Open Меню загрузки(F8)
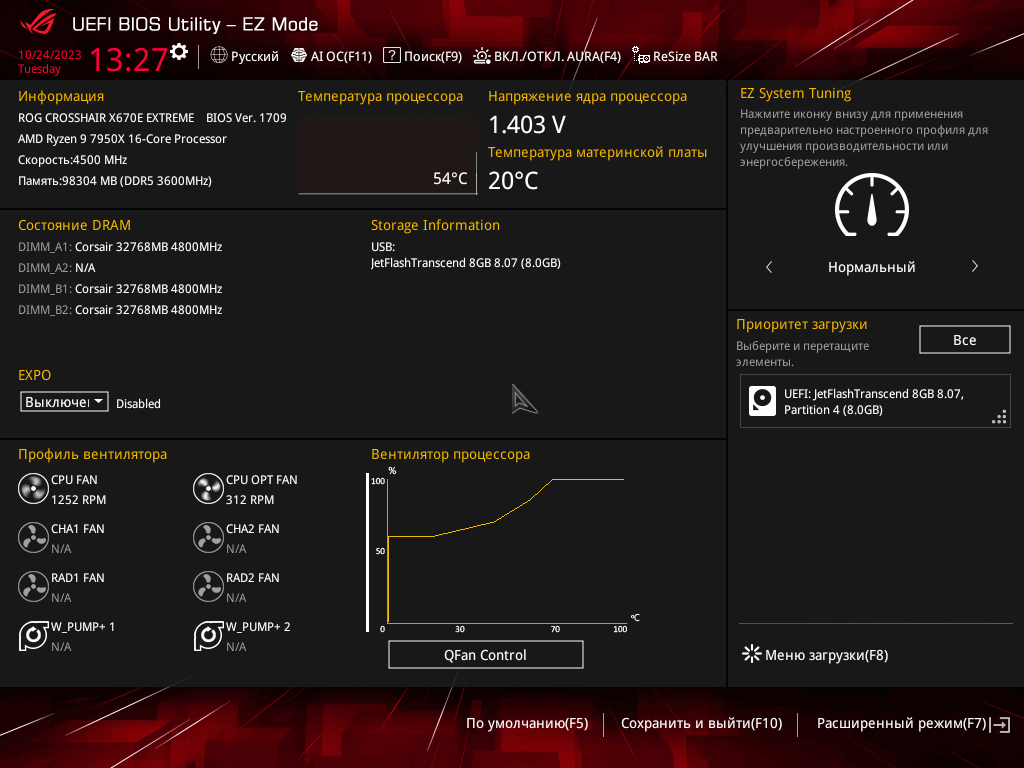This screenshot has width=1024, height=768. [815, 654]
